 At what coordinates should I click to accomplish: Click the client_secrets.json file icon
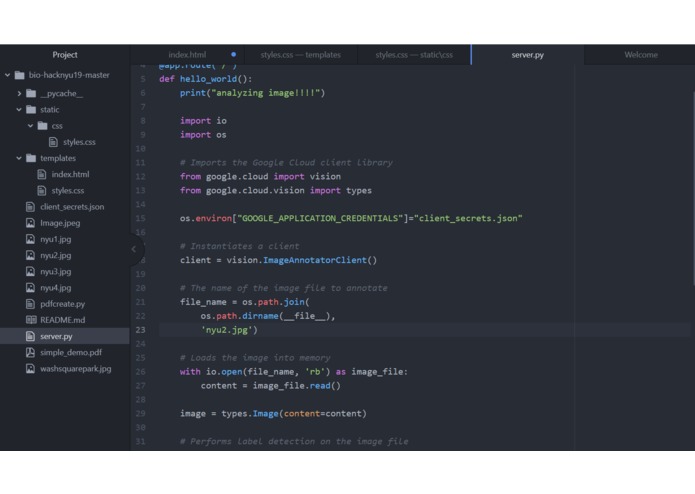[30, 206]
